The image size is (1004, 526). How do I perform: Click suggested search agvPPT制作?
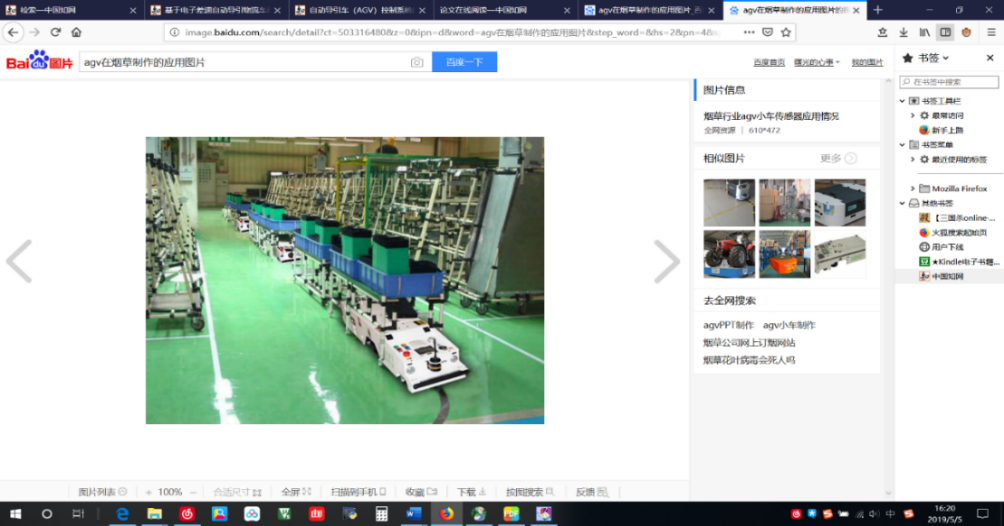click(x=728, y=325)
